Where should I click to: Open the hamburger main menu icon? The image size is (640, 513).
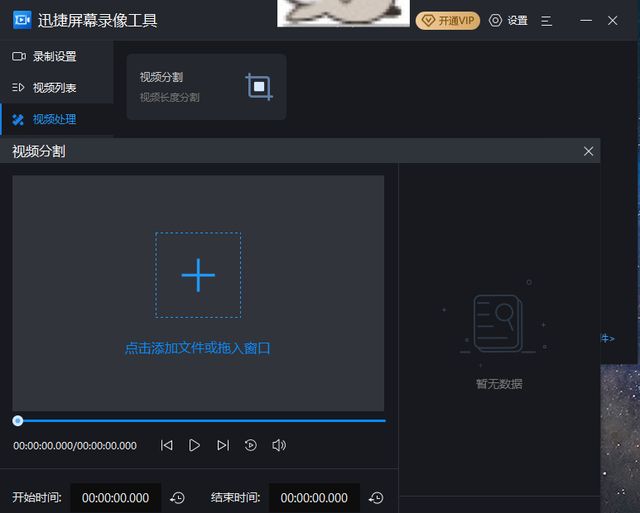tap(546, 21)
